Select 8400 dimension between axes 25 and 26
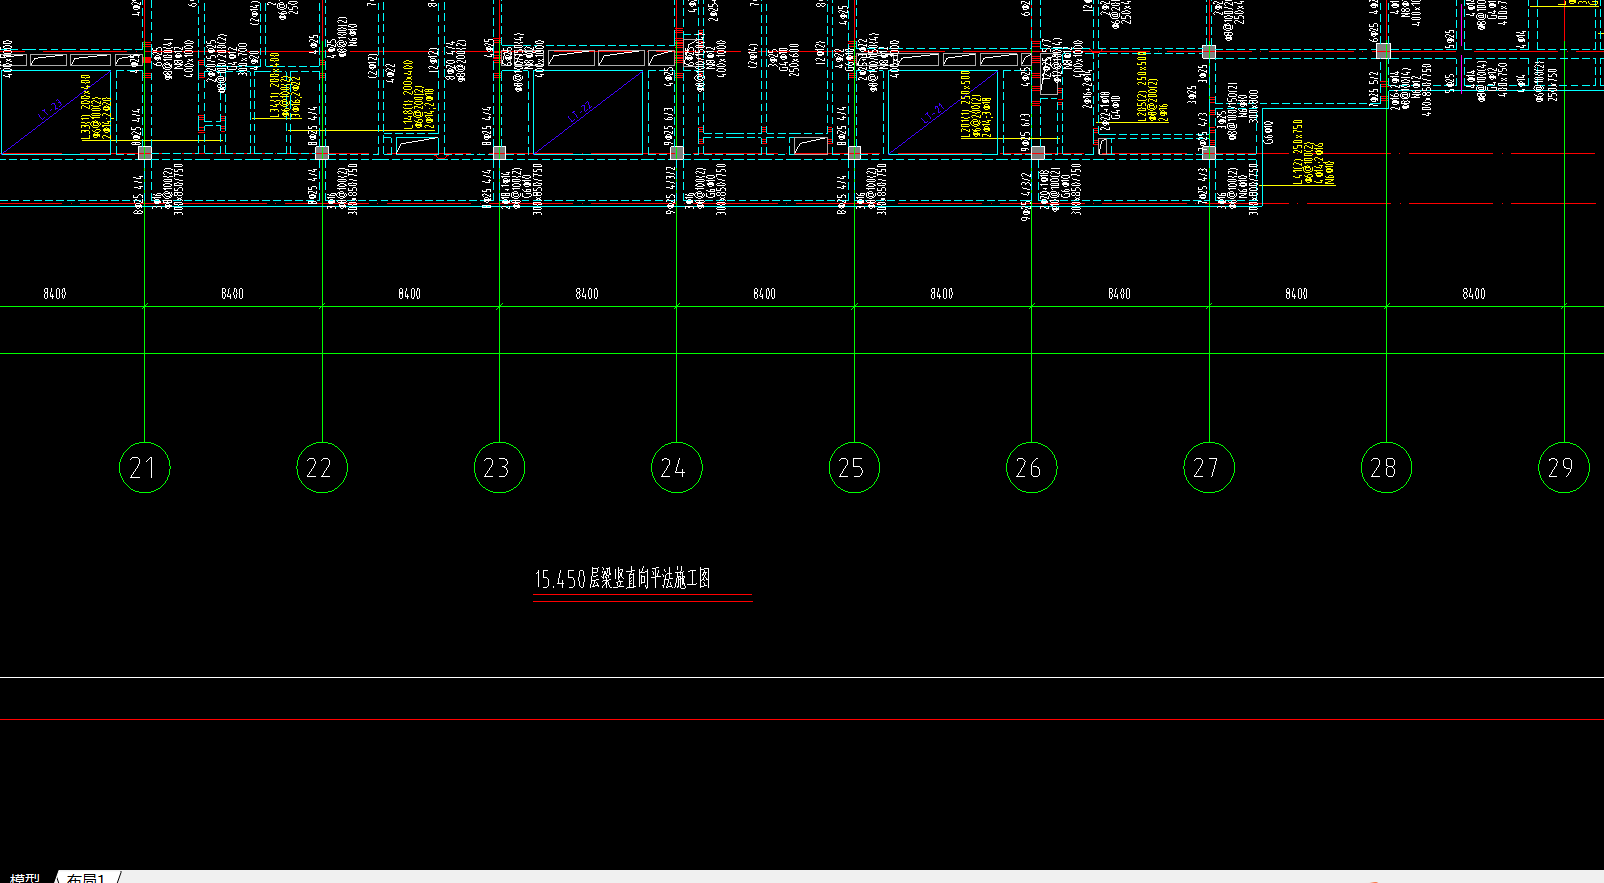This screenshot has width=1604, height=883. (x=942, y=294)
